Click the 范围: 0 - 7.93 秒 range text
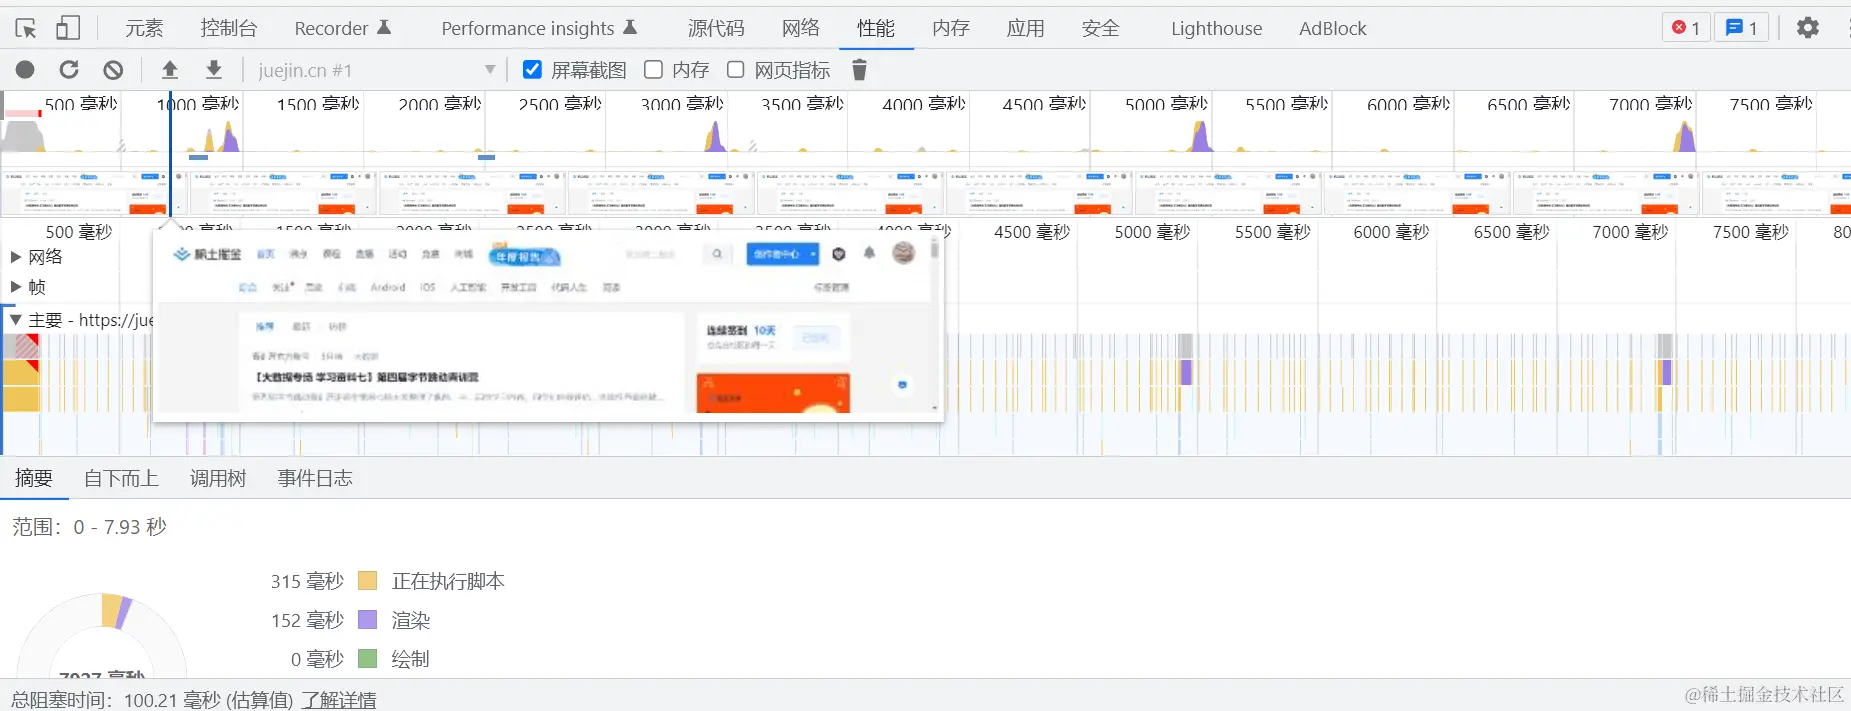This screenshot has width=1851, height=711. pyautogui.click(x=89, y=527)
